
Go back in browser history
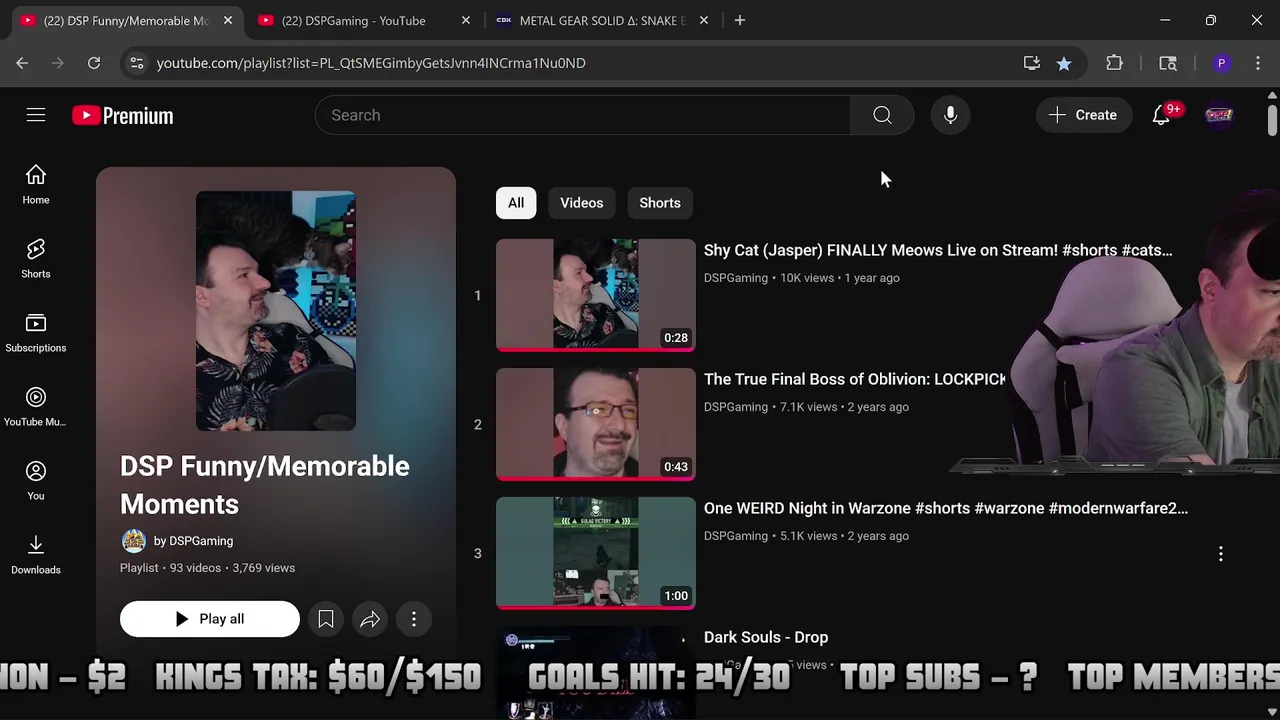point(22,63)
